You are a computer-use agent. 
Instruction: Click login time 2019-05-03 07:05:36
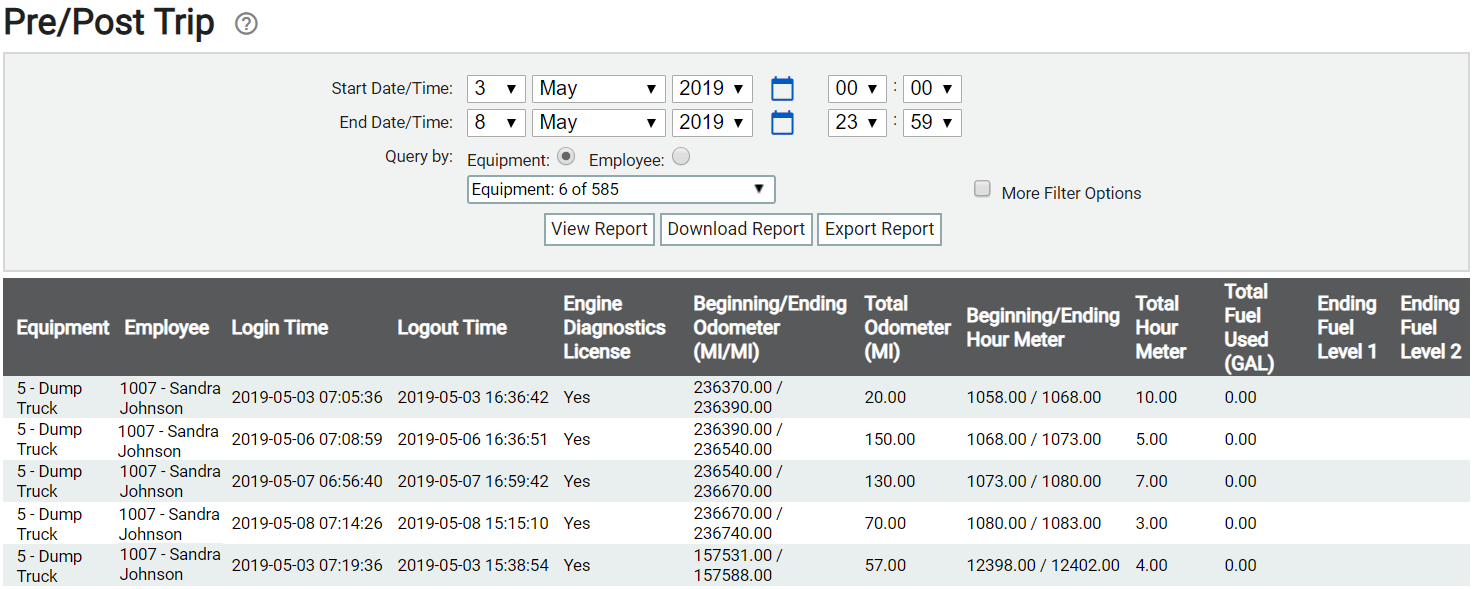click(x=307, y=398)
